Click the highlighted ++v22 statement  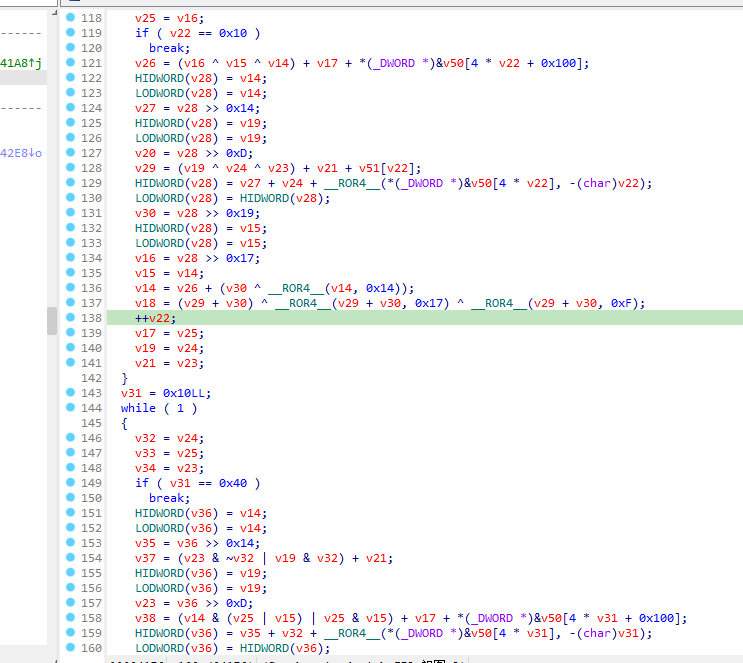(155, 318)
